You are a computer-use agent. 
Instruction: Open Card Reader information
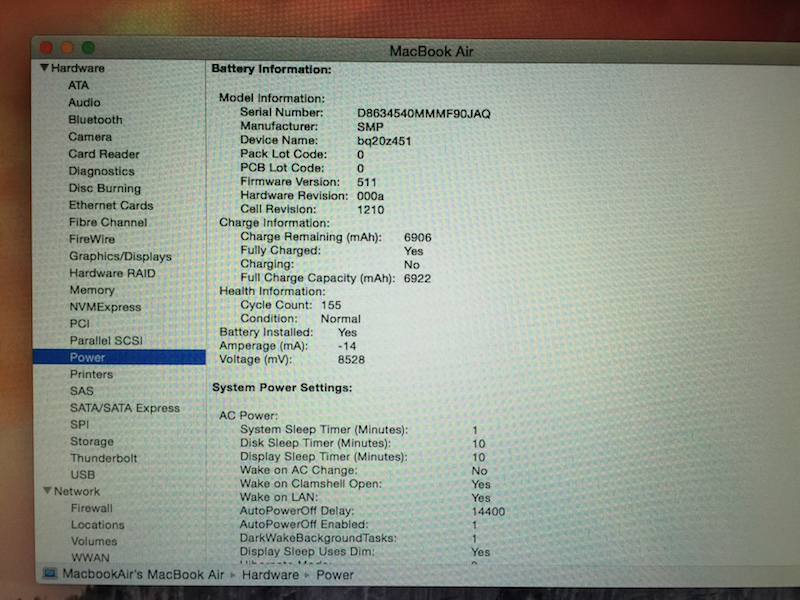[x=104, y=154]
